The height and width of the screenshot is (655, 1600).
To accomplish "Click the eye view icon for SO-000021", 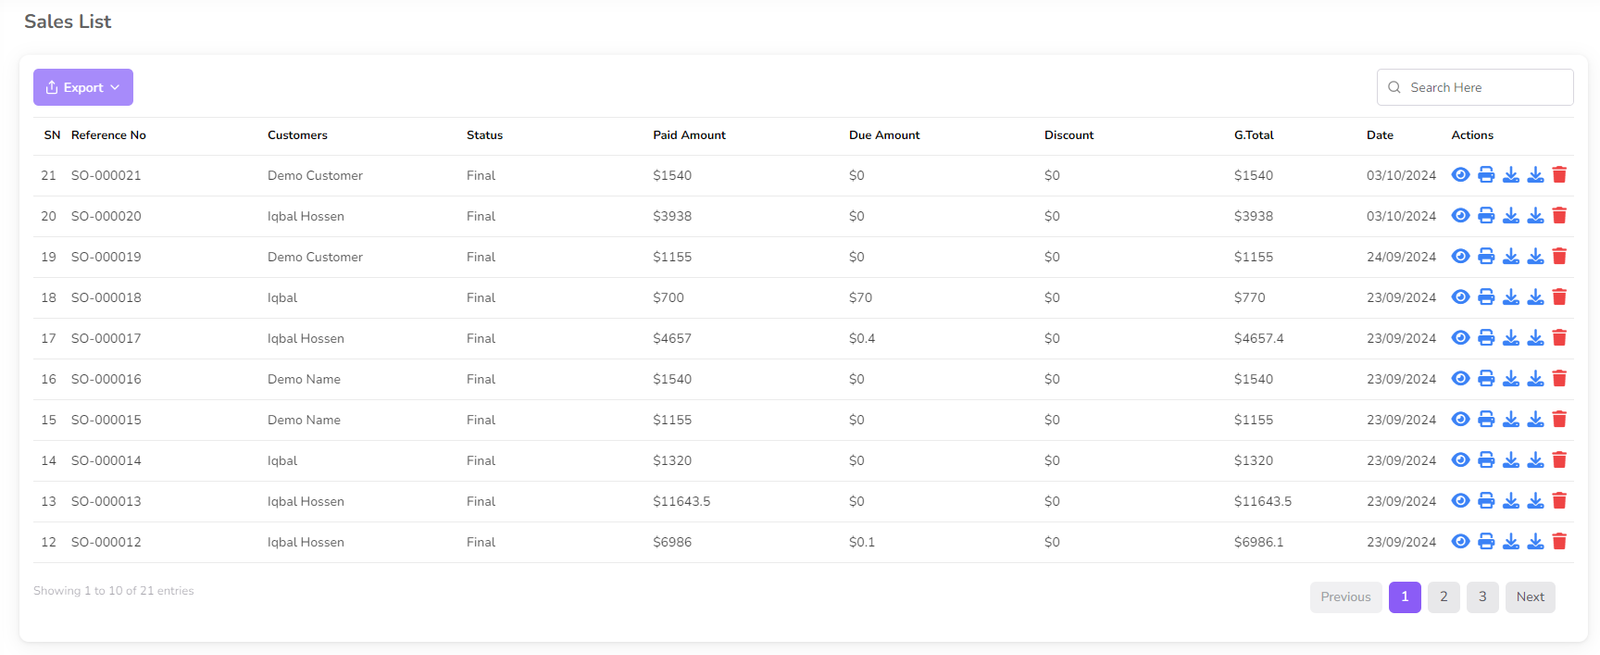I will 1460,175.
